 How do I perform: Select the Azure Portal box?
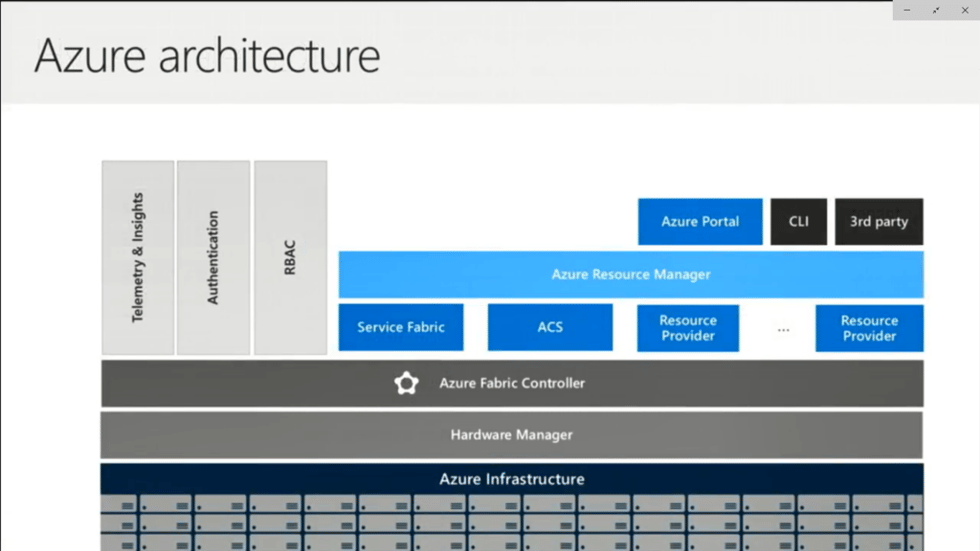tap(700, 222)
